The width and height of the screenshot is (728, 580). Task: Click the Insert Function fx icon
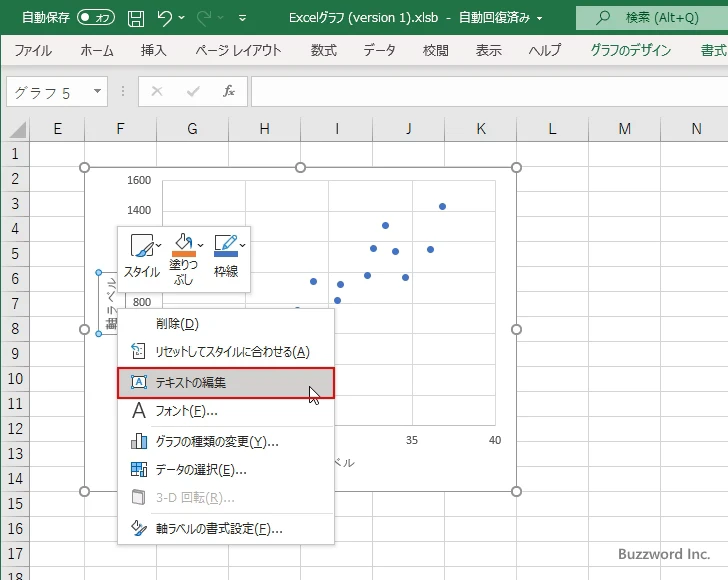point(229,91)
